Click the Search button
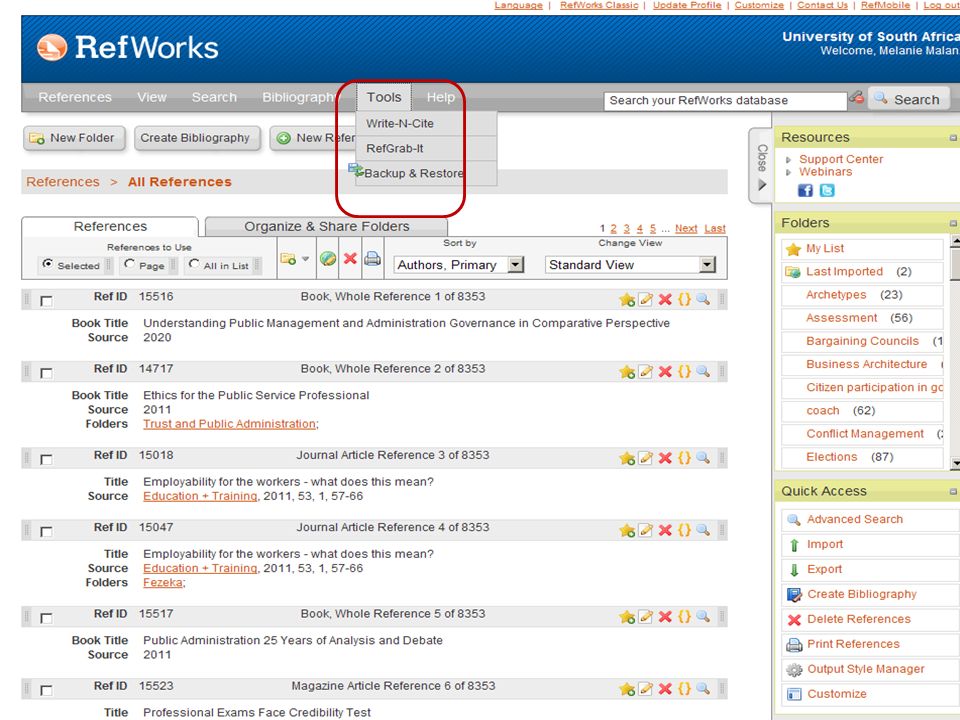Screen dimensions: 960x720 [909, 99]
